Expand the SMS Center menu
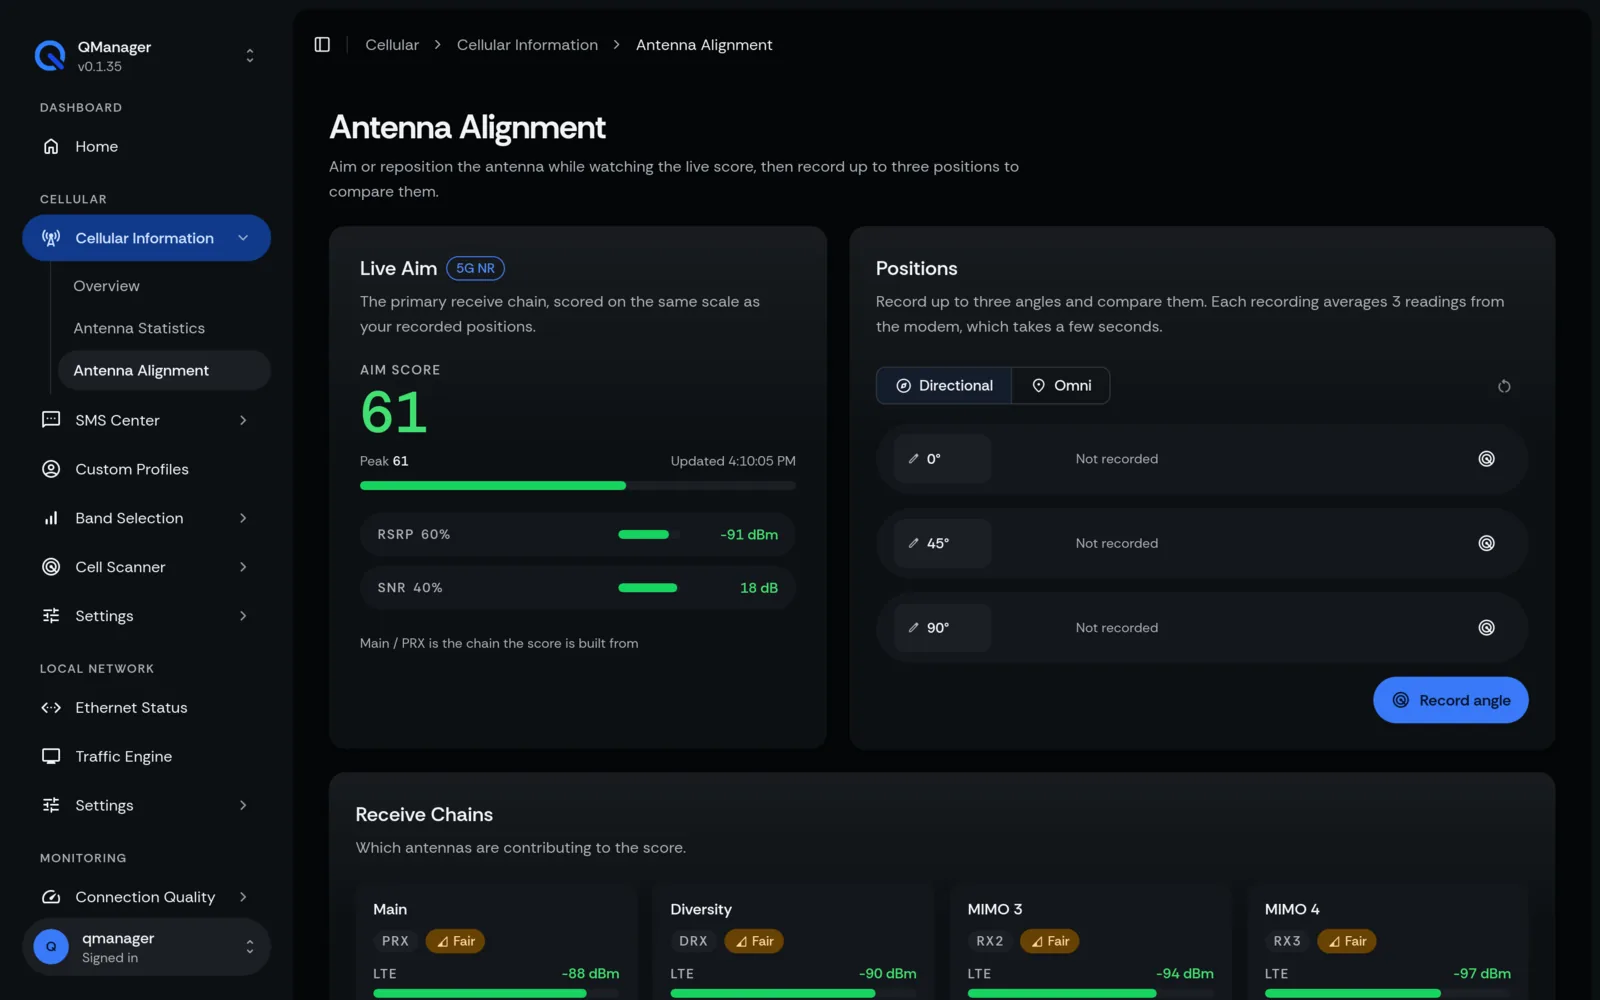This screenshot has height=1000, width=1600. tap(146, 420)
